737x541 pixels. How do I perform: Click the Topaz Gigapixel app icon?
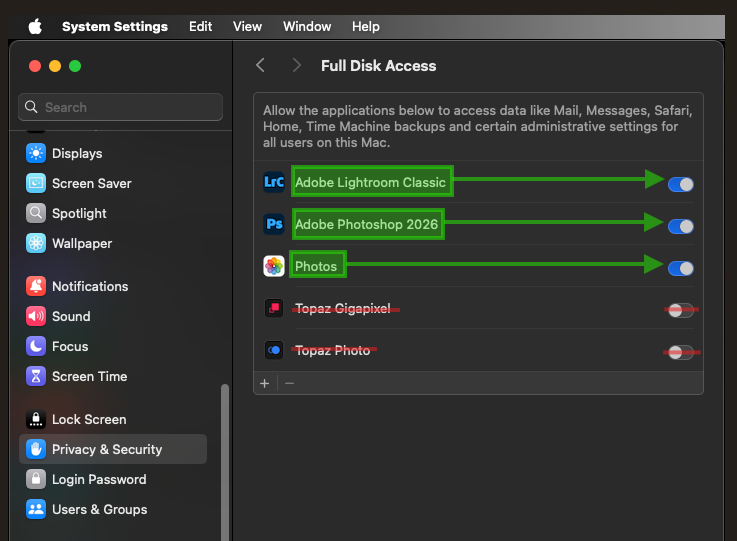pyautogui.click(x=274, y=308)
